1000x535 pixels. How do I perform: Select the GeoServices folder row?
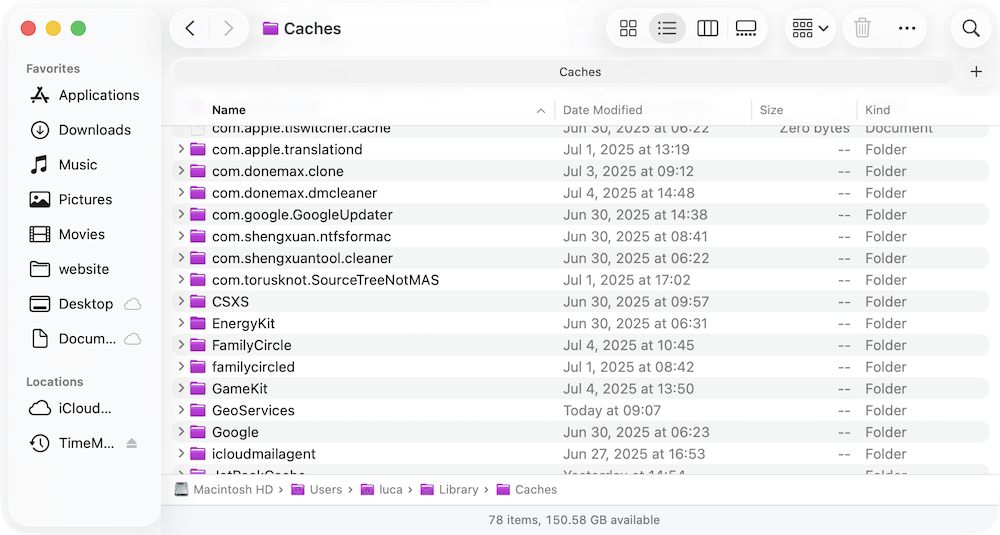[x=580, y=410]
